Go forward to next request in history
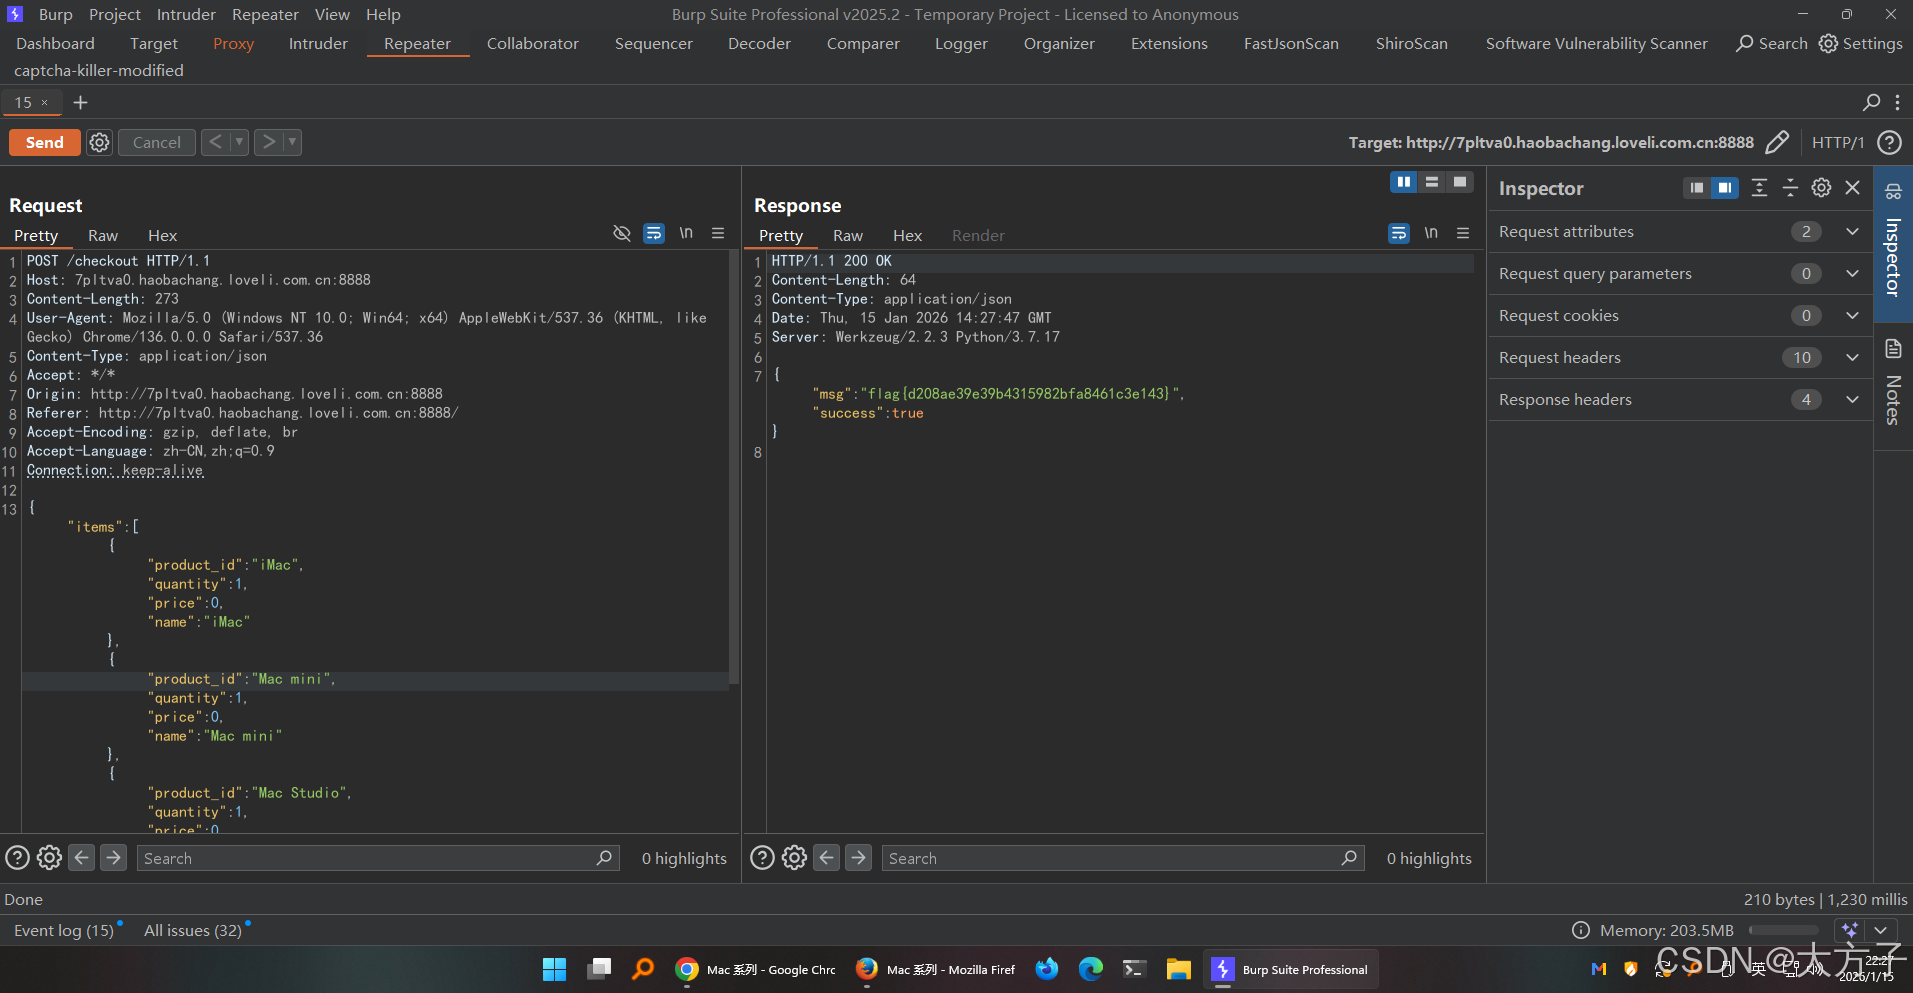The height and width of the screenshot is (993, 1913). [269, 142]
